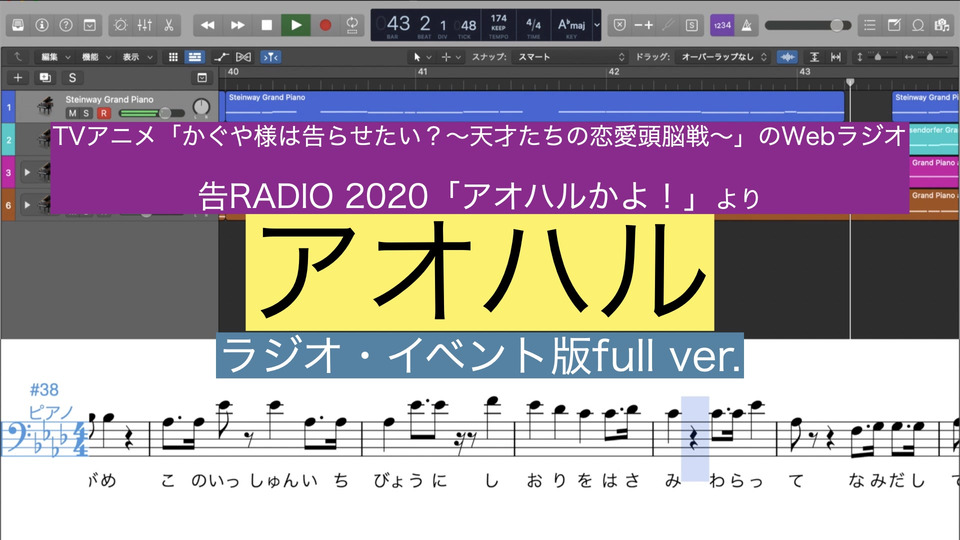Viewport: 960px width, 540px height.
Task: Select the Steinway Grand Piano track icon
Action: pyautogui.click(x=44, y=107)
